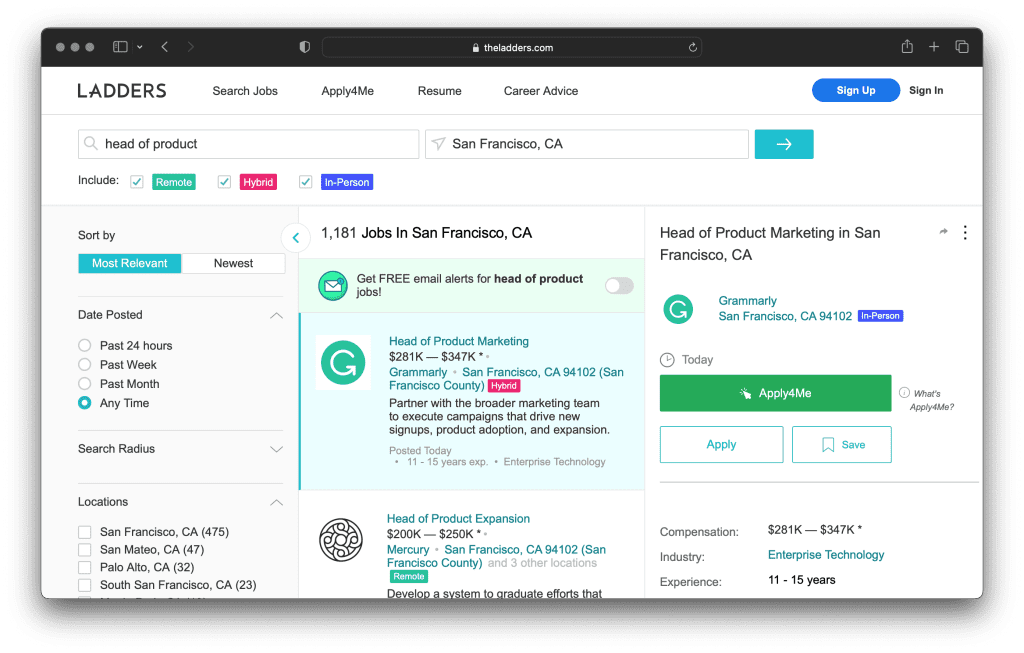The height and width of the screenshot is (653, 1024).
Task: Open the Apply4Me menu item
Action: click(347, 91)
